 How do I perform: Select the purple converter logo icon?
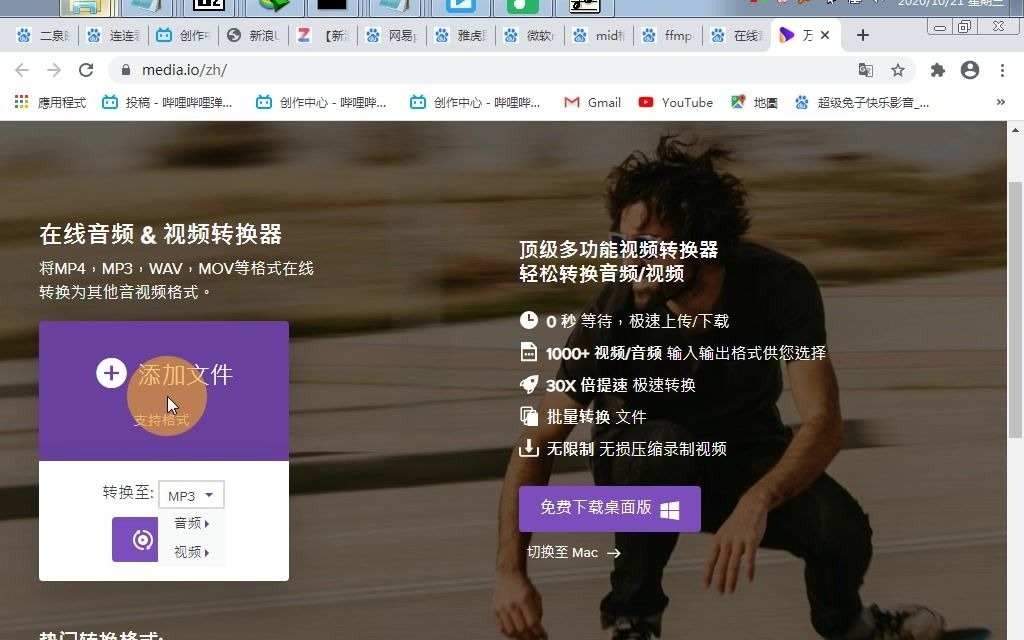(x=135, y=537)
